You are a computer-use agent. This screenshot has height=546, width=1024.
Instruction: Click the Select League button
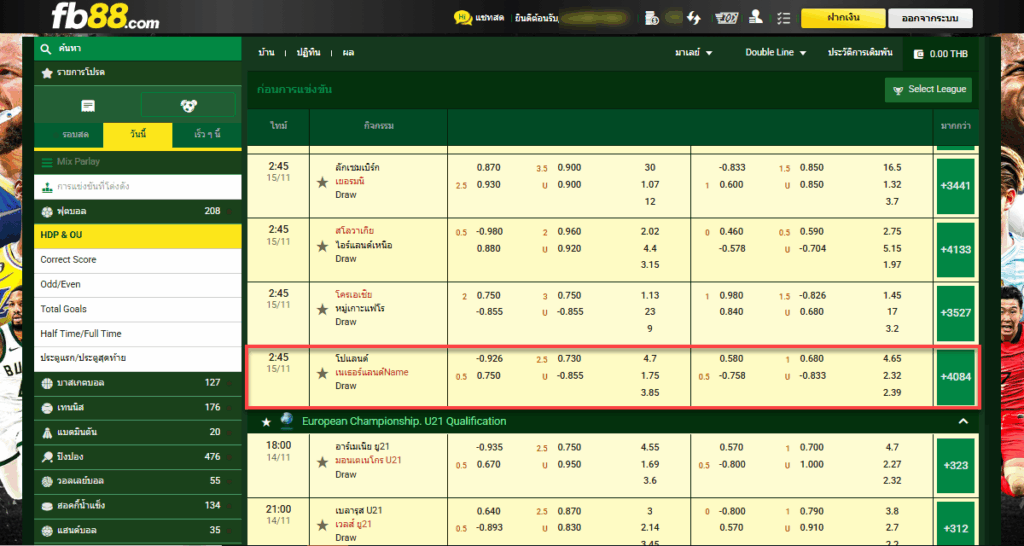coord(928,89)
